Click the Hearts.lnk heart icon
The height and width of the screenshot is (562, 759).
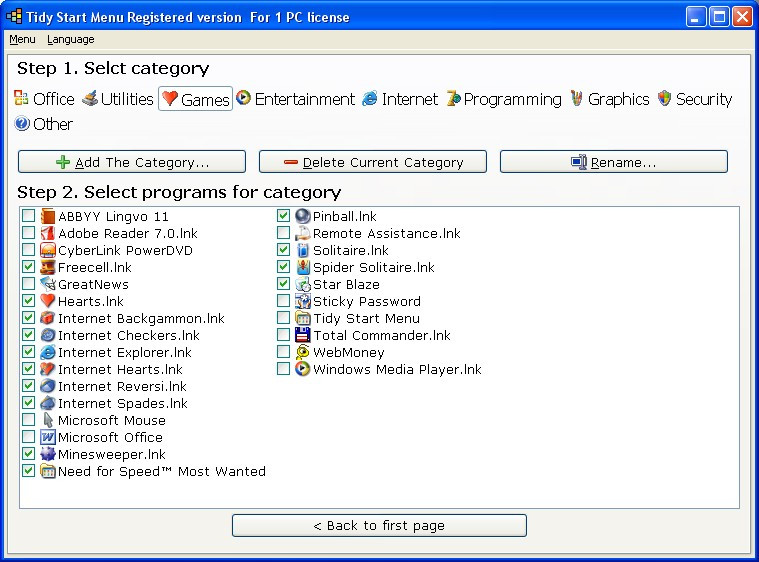47,301
